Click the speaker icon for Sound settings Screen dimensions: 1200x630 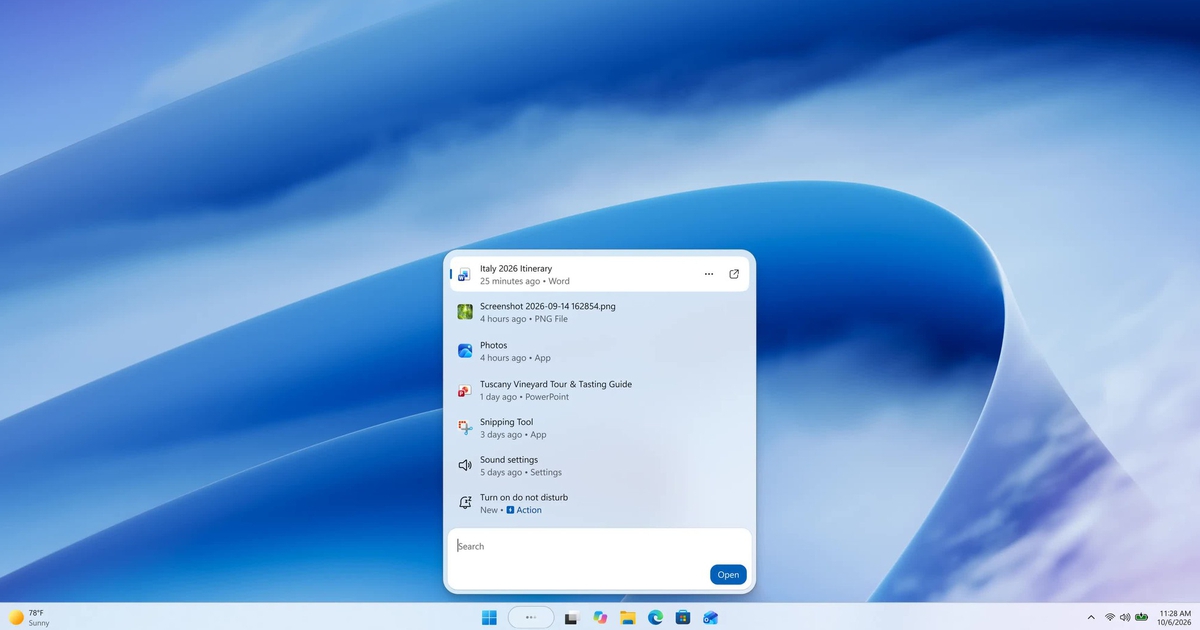tap(464, 466)
